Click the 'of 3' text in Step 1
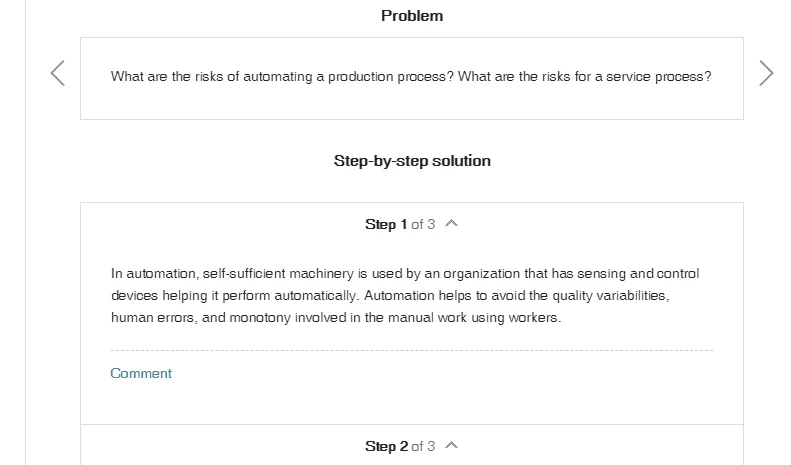The height and width of the screenshot is (465, 791). click(423, 224)
